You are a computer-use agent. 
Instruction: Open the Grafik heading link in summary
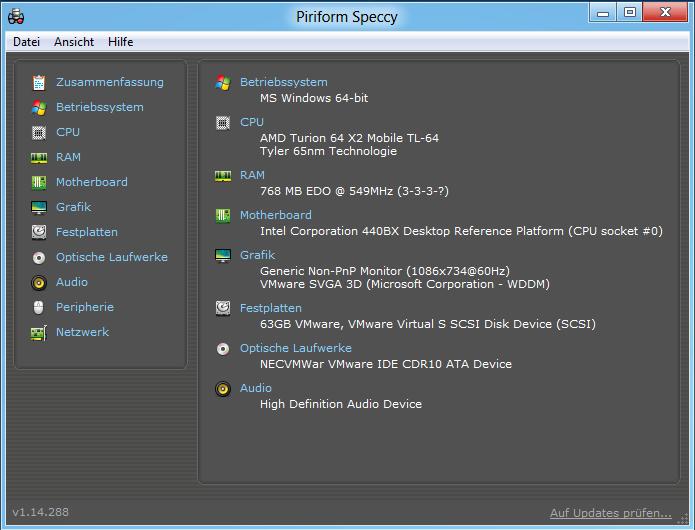pos(258,255)
